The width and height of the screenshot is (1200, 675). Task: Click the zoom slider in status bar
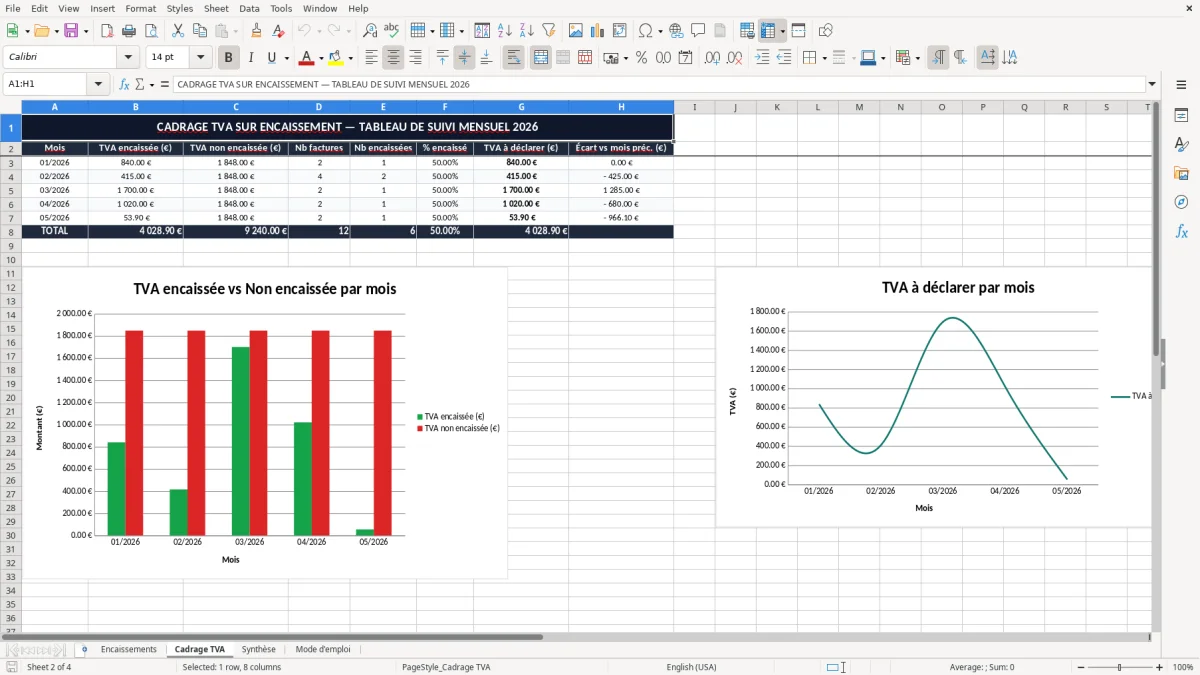point(1120,667)
